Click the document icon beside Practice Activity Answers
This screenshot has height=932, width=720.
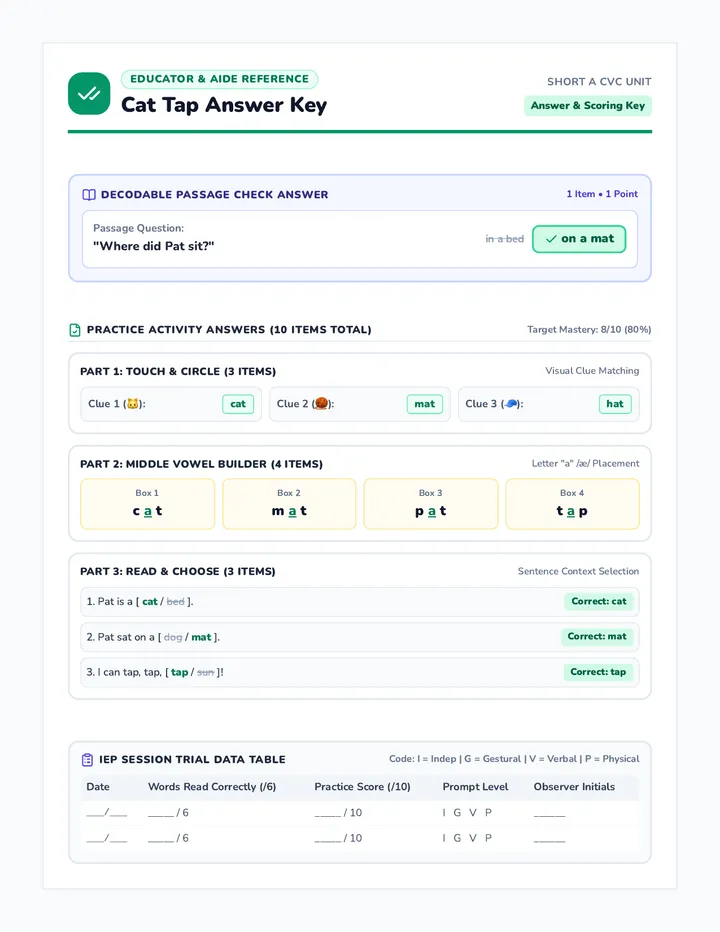click(x=75, y=330)
